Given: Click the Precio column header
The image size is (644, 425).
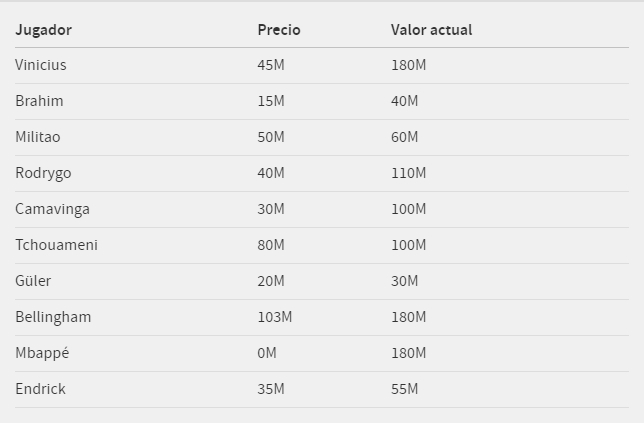Looking at the screenshot, I should (x=279, y=30).
